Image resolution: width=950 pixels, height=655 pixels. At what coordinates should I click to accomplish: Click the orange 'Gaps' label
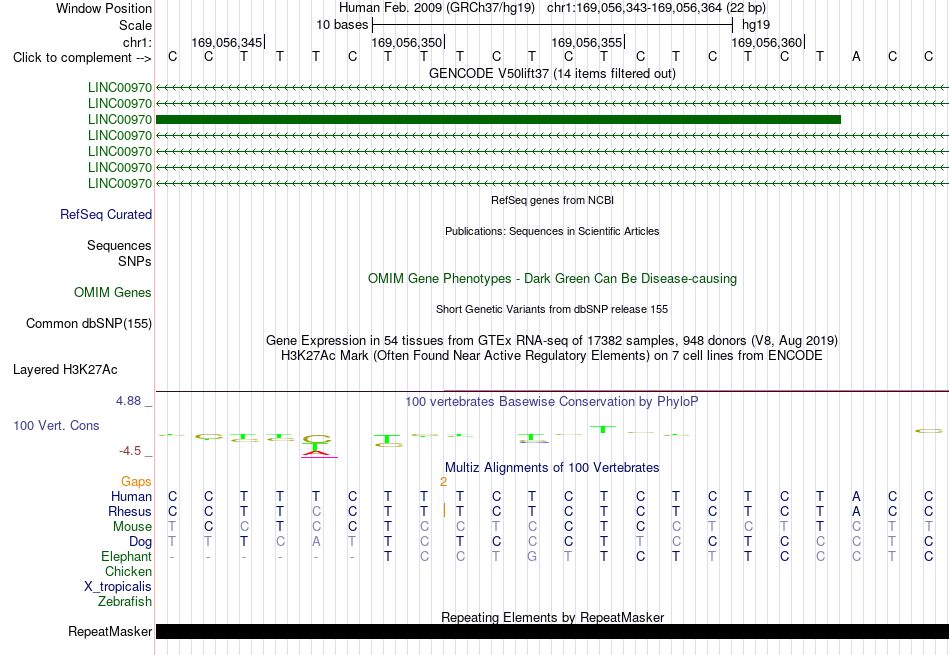(x=136, y=481)
